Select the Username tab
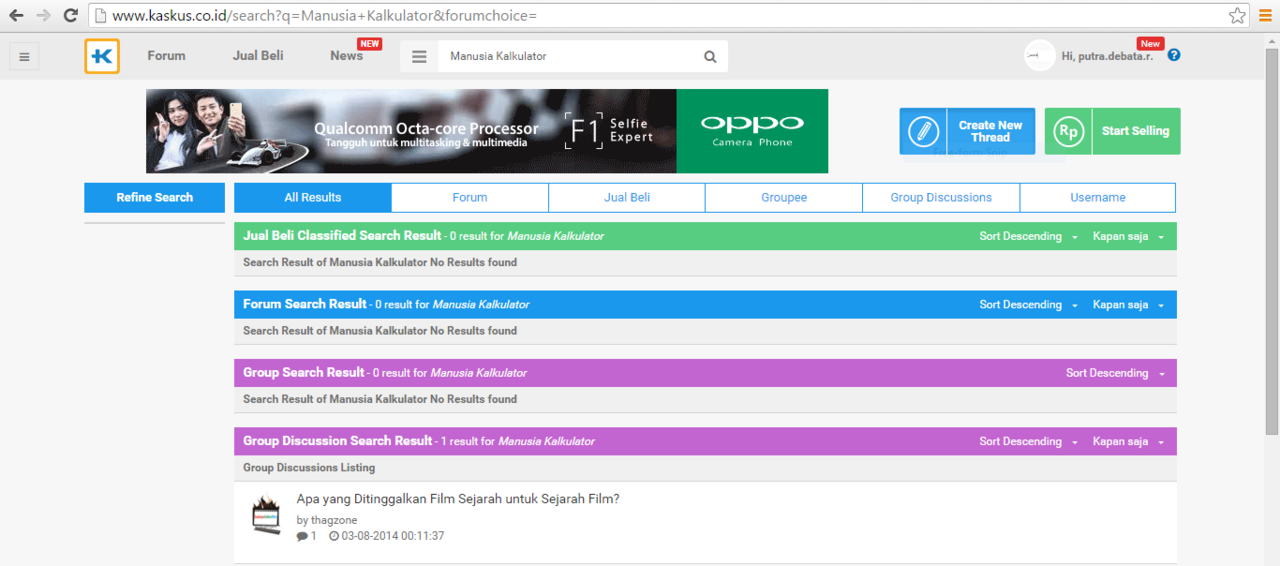Image resolution: width=1280 pixels, height=566 pixels. 1097,198
